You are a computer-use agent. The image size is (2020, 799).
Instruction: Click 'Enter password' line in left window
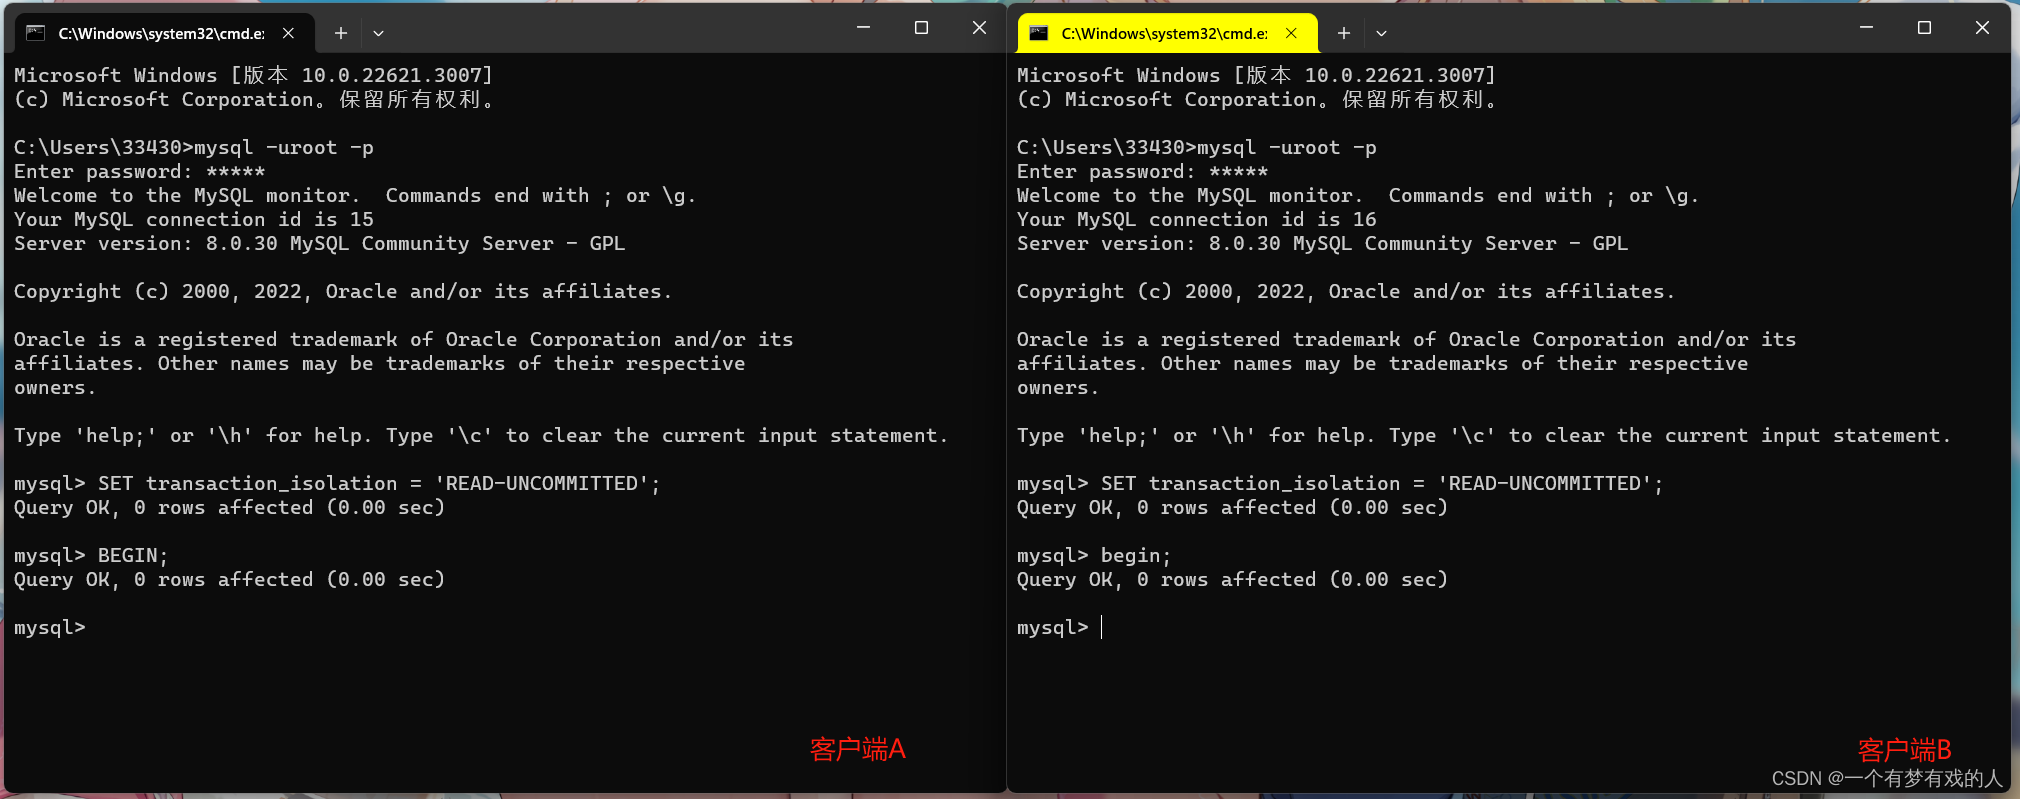pyautogui.click(x=140, y=172)
